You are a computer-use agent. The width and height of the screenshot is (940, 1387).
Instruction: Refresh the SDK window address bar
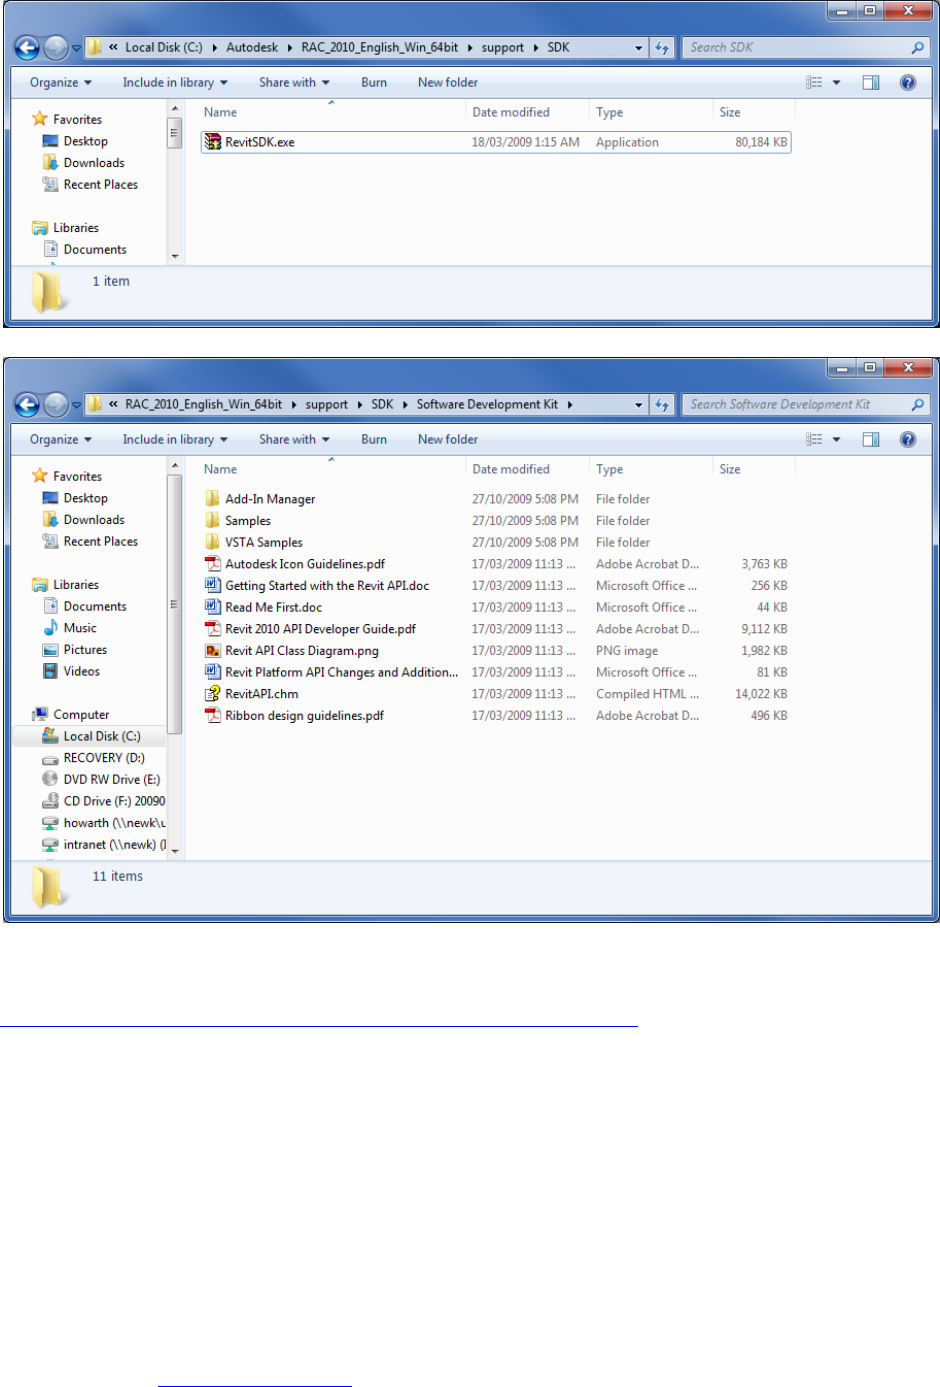tap(662, 47)
